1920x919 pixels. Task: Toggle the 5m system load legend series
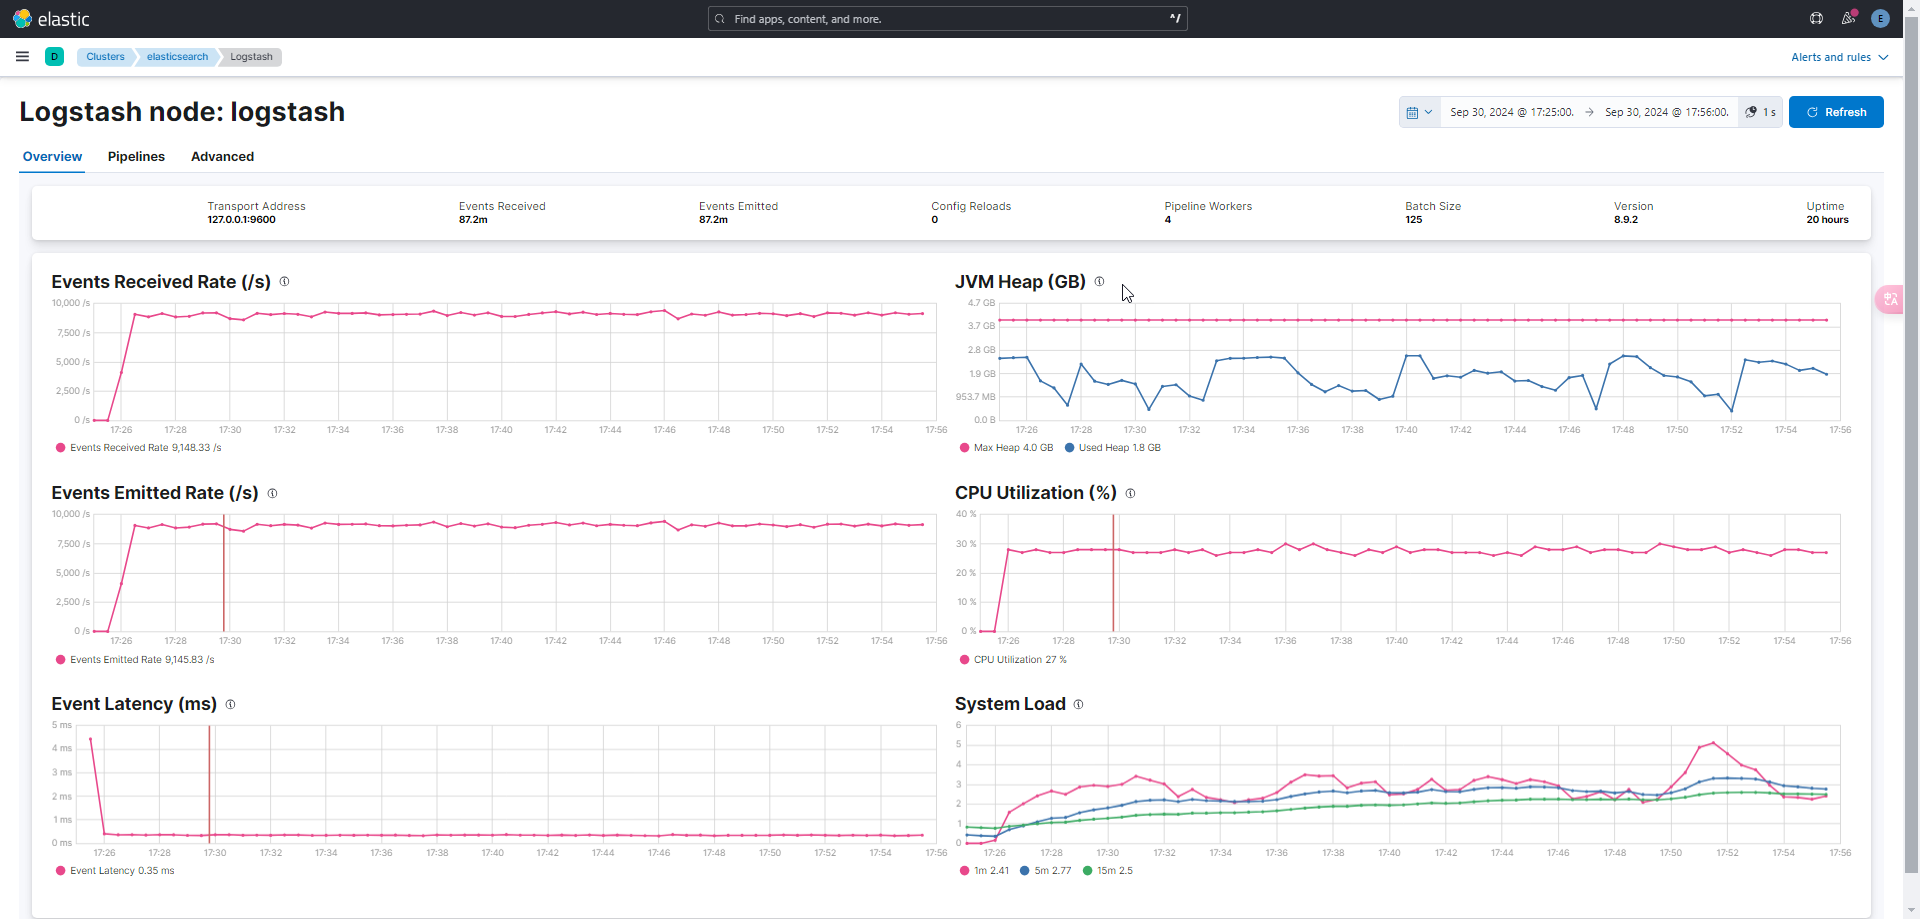(x=1045, y=871)
